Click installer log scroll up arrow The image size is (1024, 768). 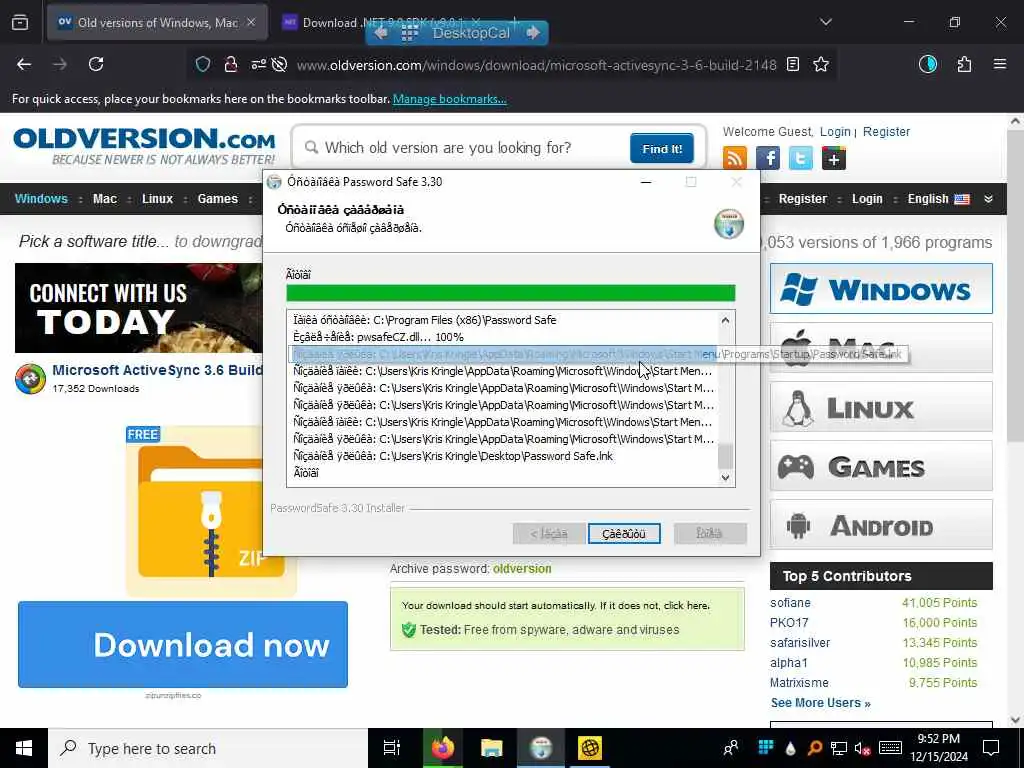pos(726,320)
